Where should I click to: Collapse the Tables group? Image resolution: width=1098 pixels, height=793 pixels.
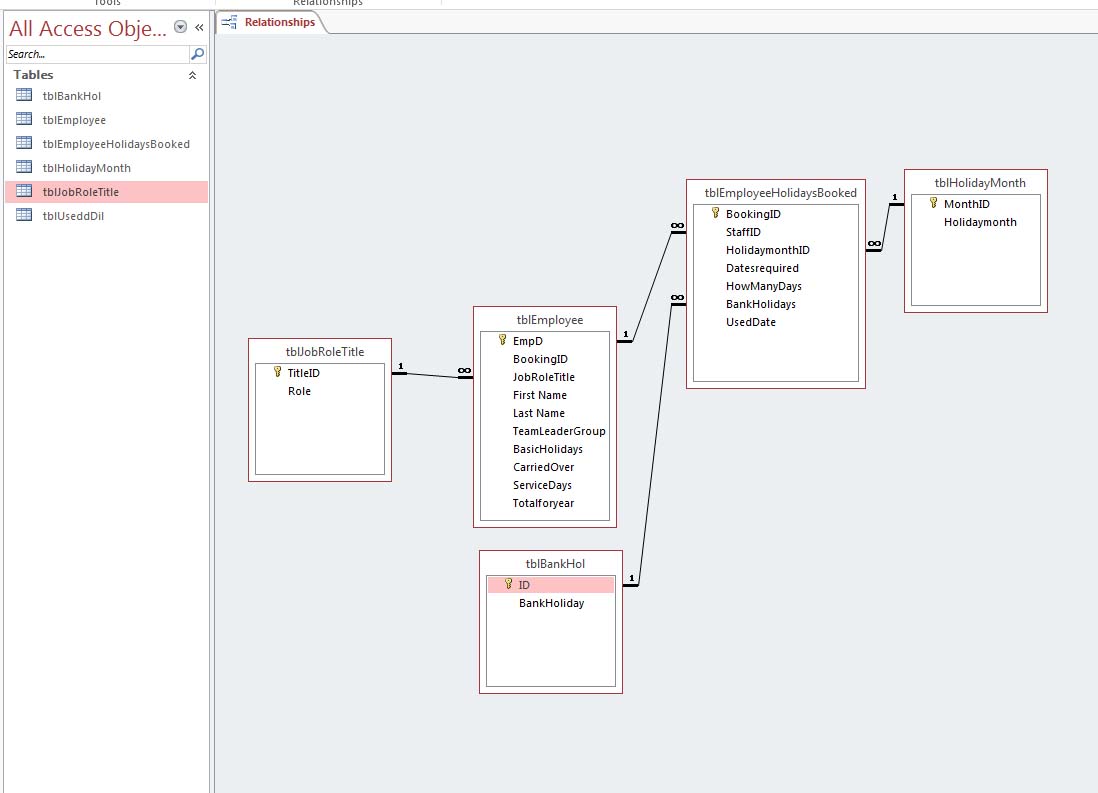tap(192, 75)
